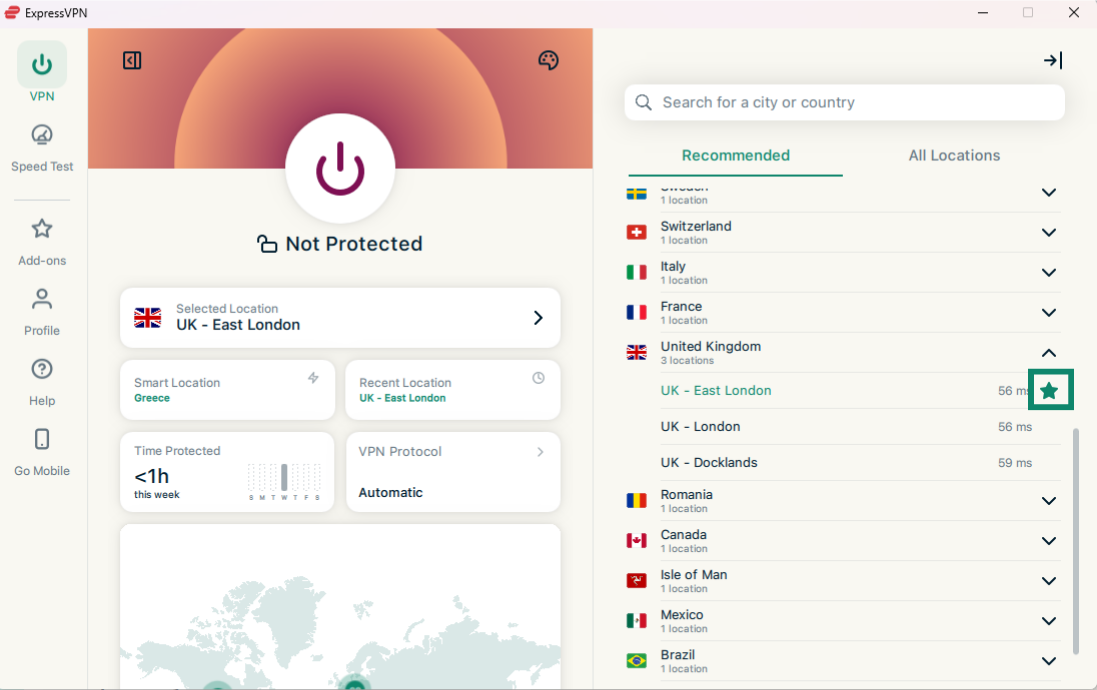Click the weekly usage bar chart
Viewport: 1097px width, 690px height.
pyautogui.click(x=285, y=481)
